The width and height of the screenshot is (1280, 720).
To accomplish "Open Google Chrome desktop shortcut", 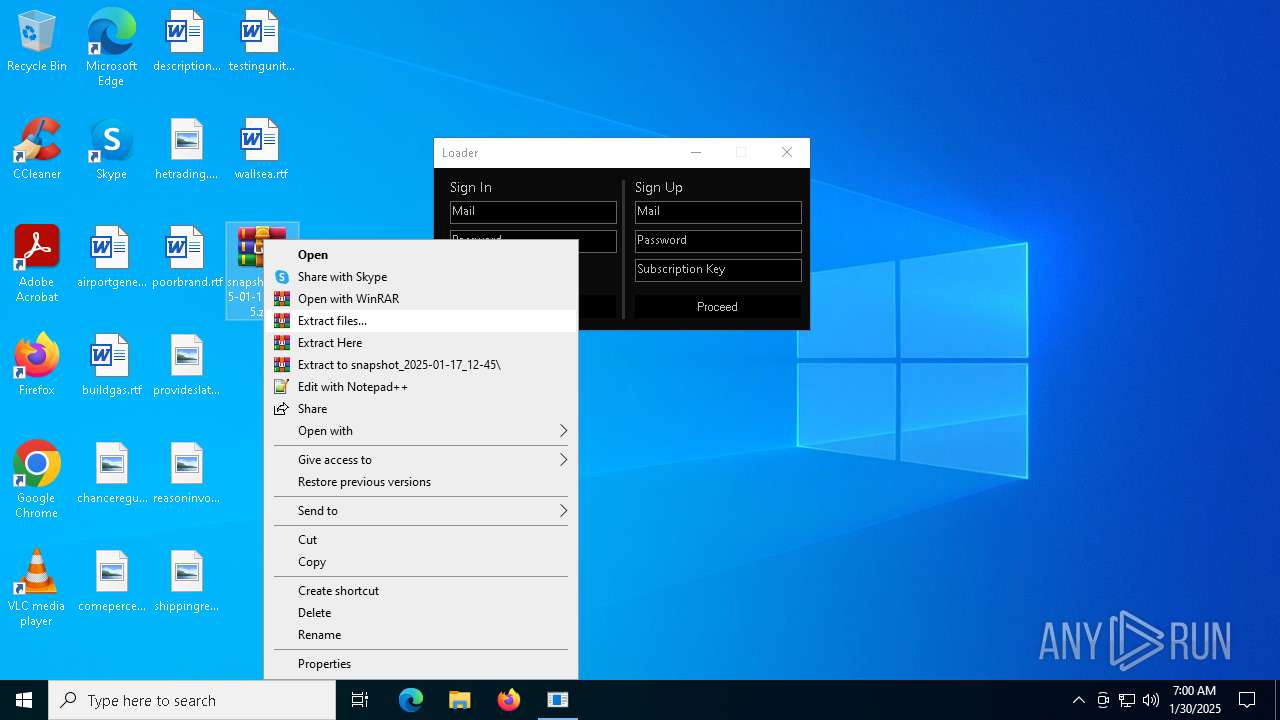I will click(37, 480).
